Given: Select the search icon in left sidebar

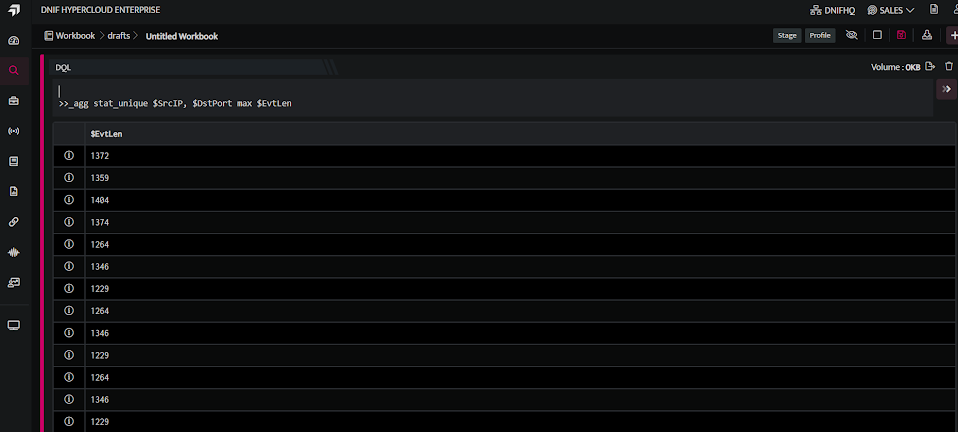Looking at the screenshot, I should pos(13,71).
